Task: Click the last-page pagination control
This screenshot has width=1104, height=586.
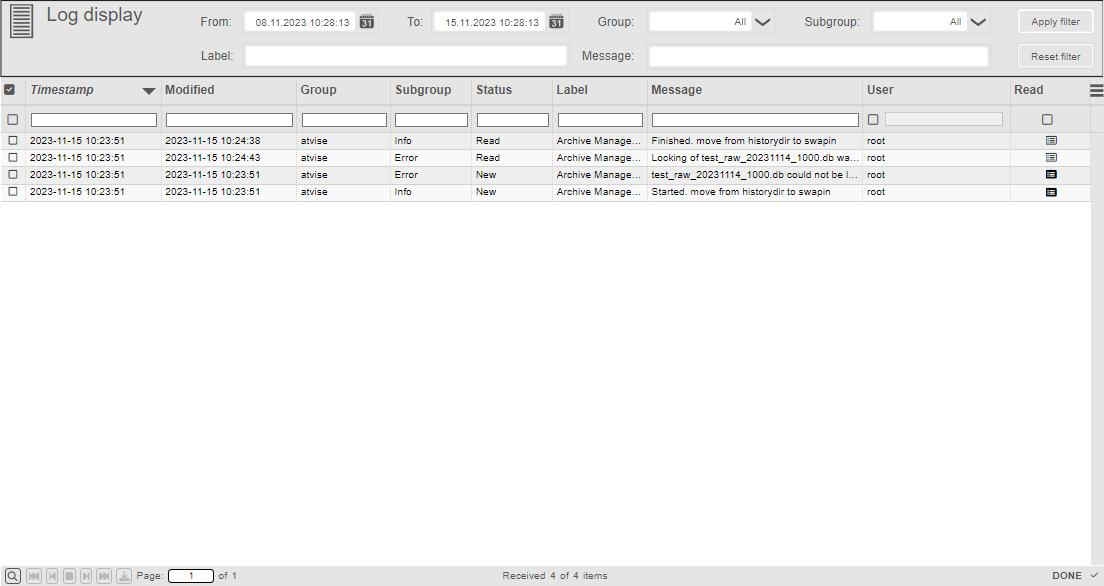Action: click(104, 575)
